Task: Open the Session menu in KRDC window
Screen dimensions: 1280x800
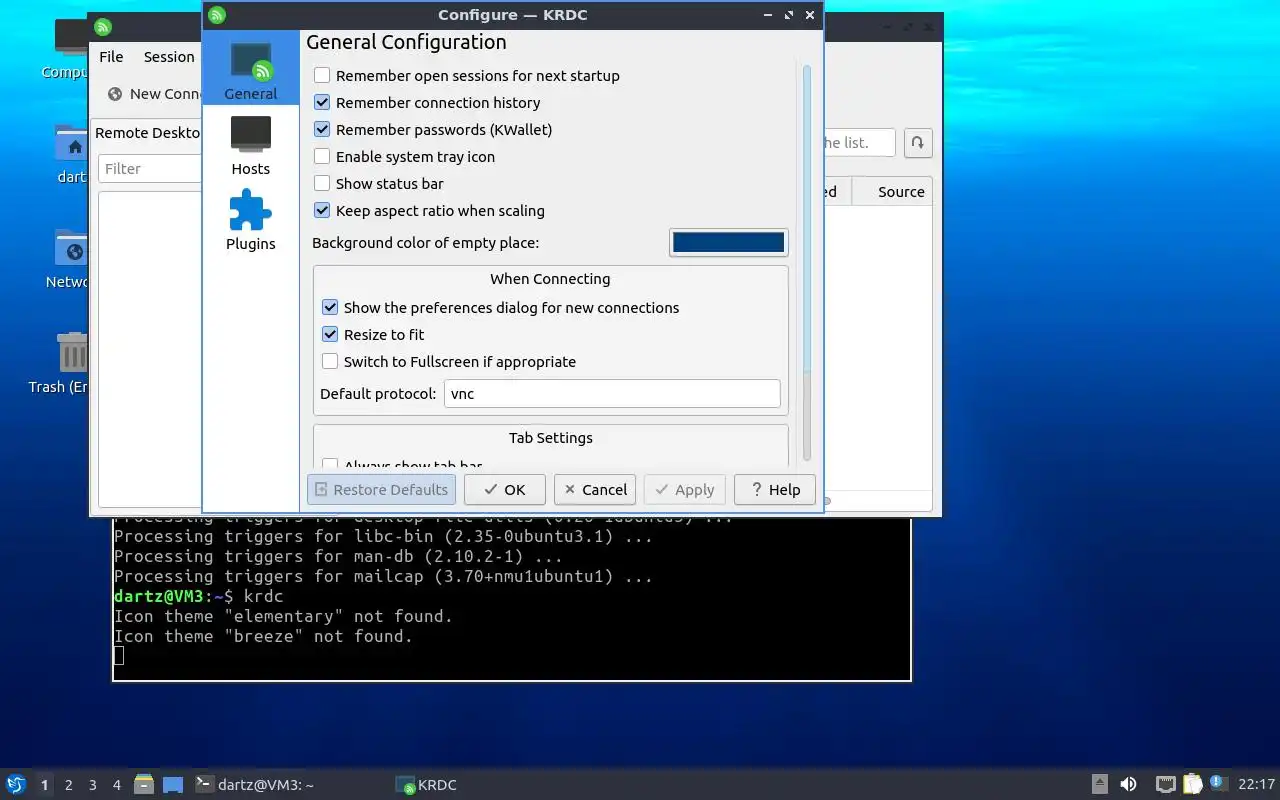Action: point(169,57)
